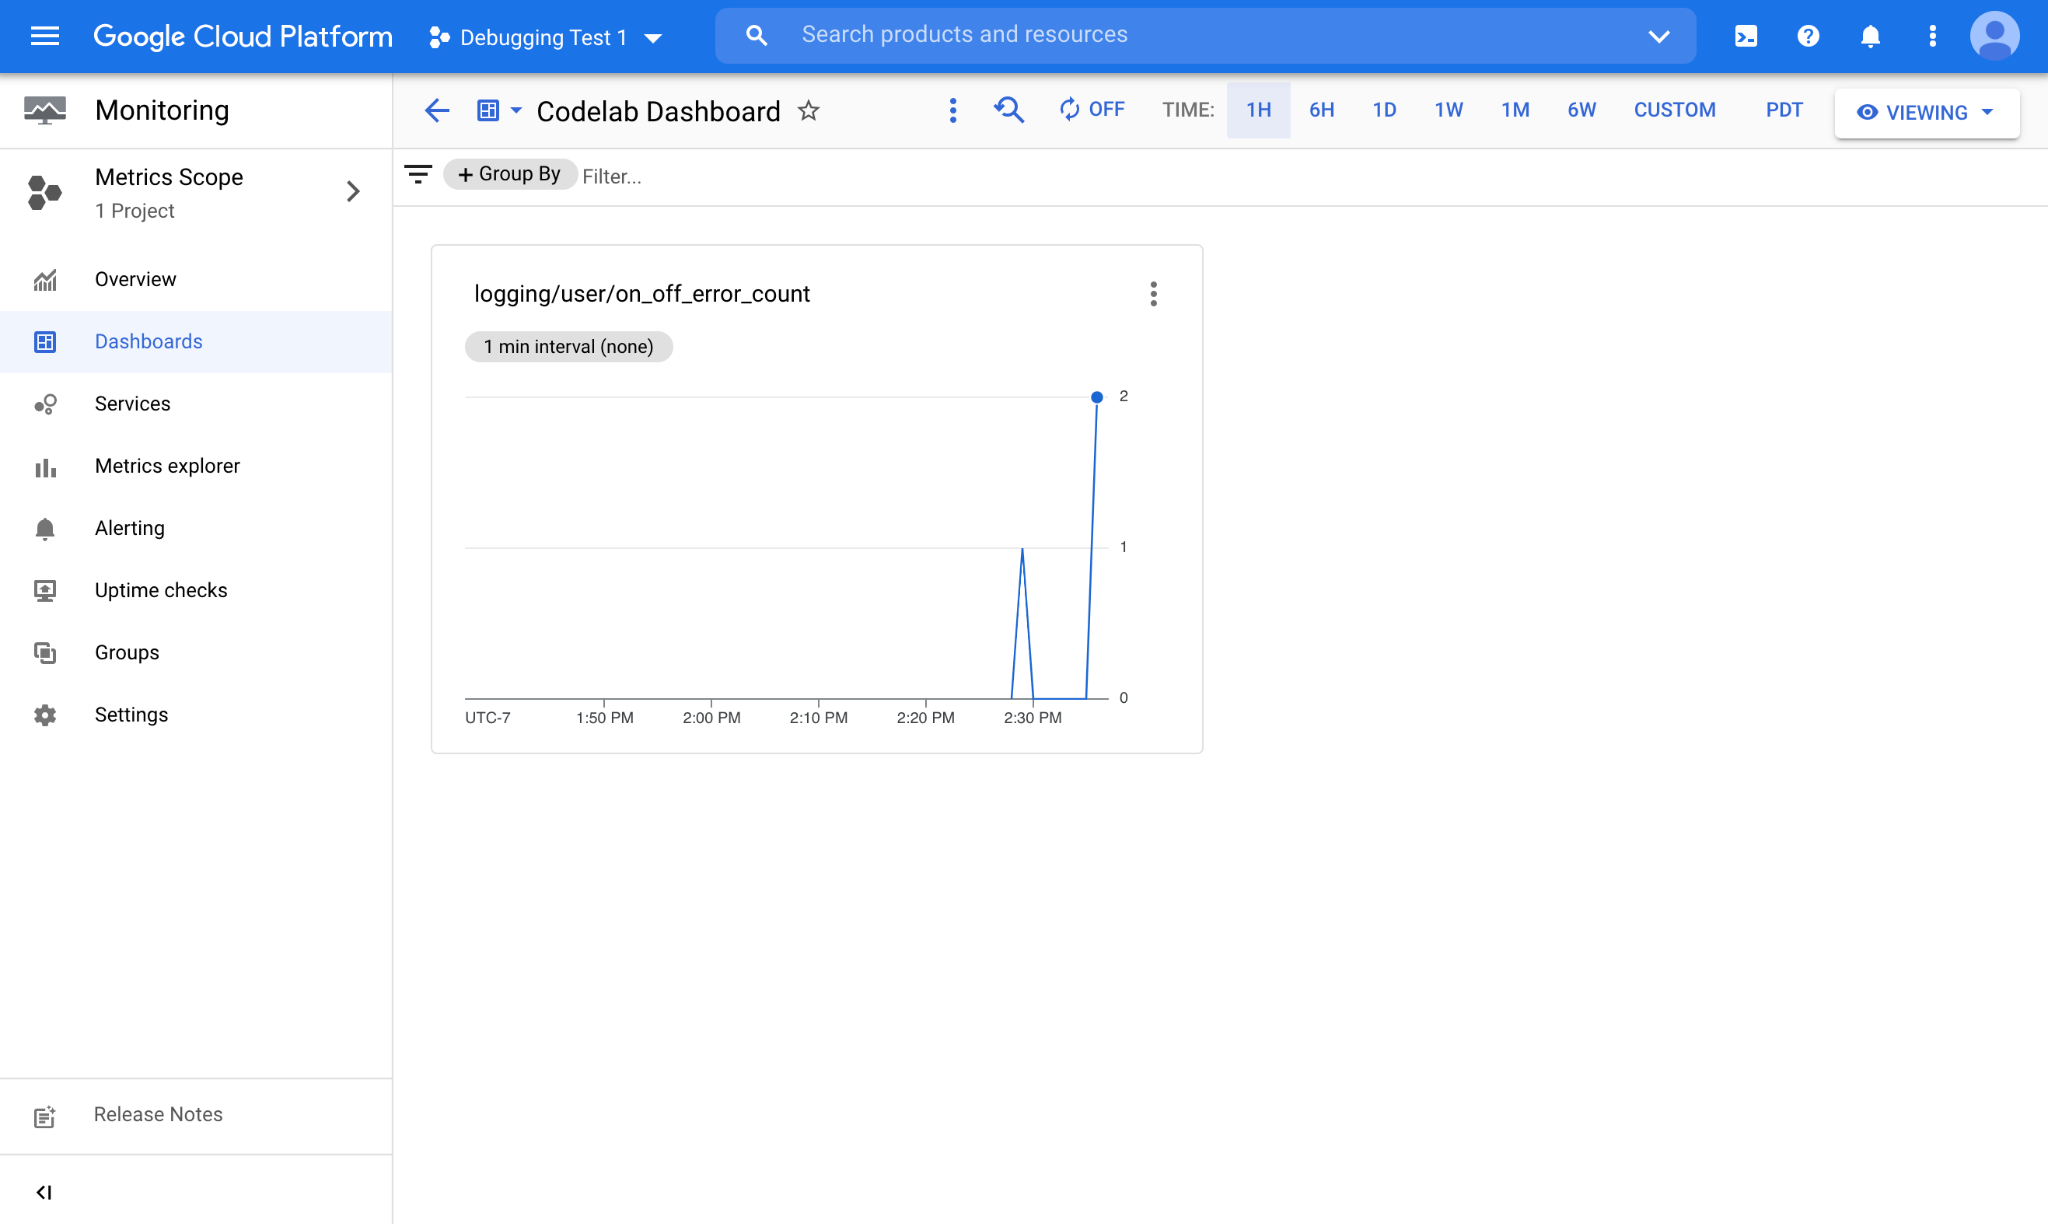Open Metrics explorer in sidebar

pos(167,466)
